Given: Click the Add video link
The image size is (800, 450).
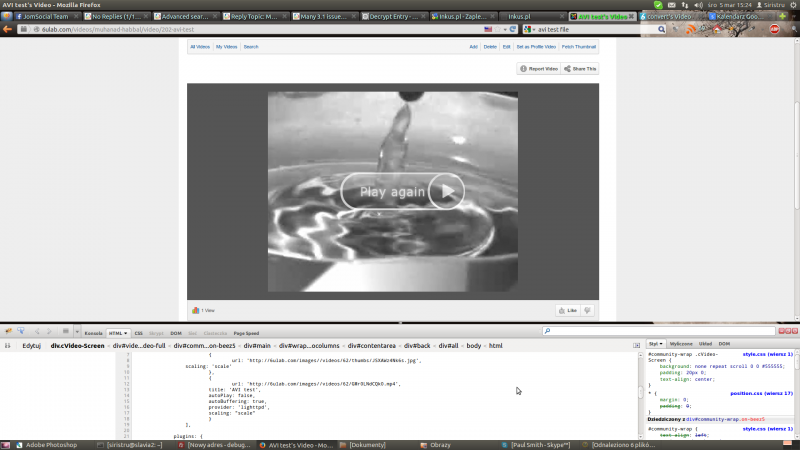Looking at the screenshot, I should coord(473,46).
